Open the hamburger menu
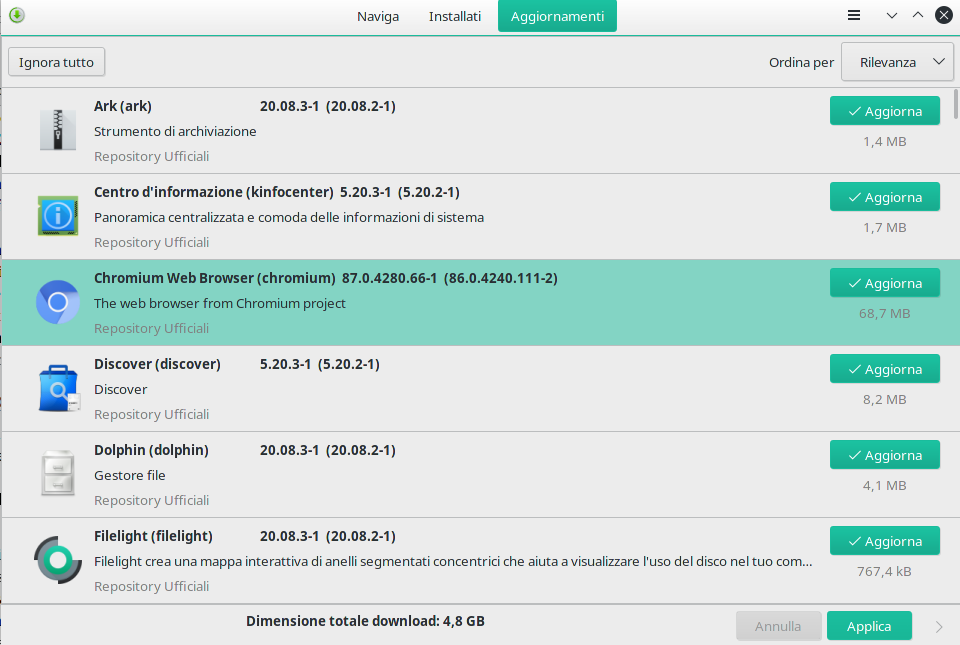The width and height of the screenshot is (960, 645). [x=853, y=15]
